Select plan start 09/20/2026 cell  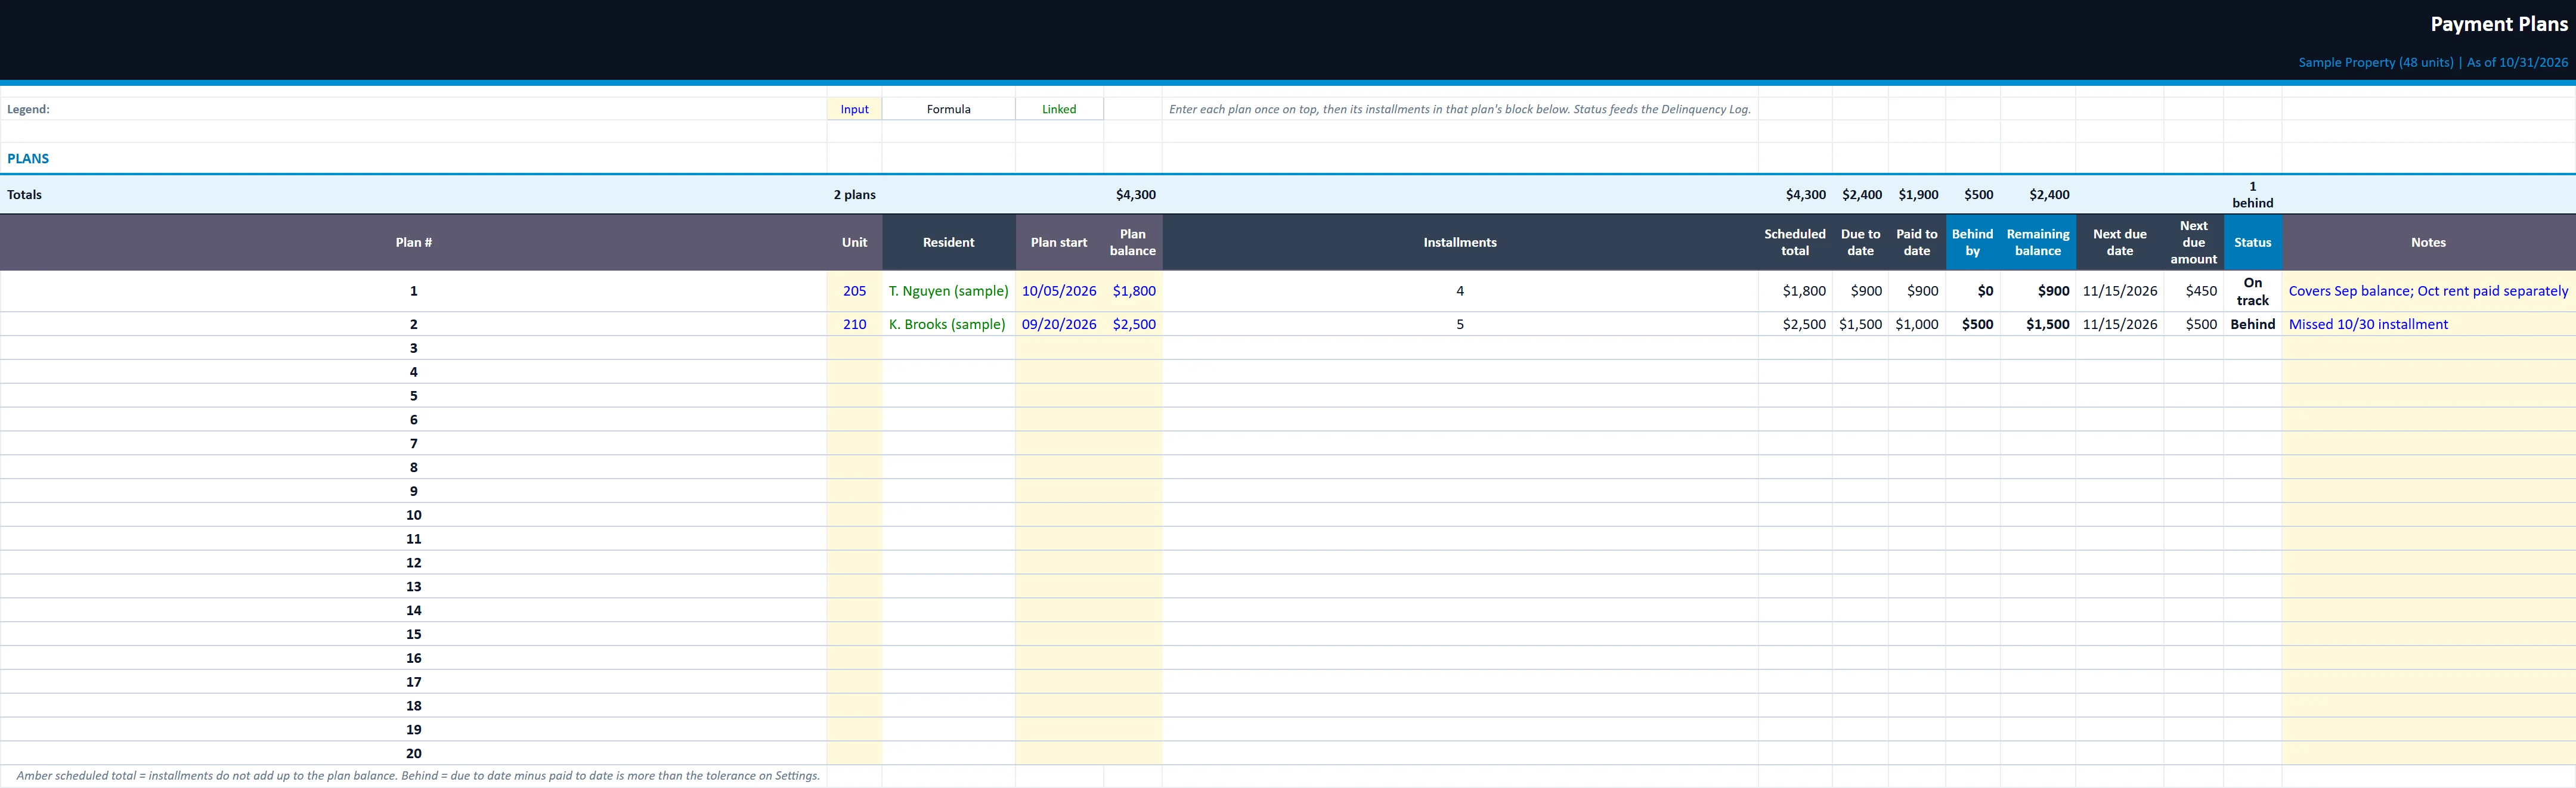1059,324
